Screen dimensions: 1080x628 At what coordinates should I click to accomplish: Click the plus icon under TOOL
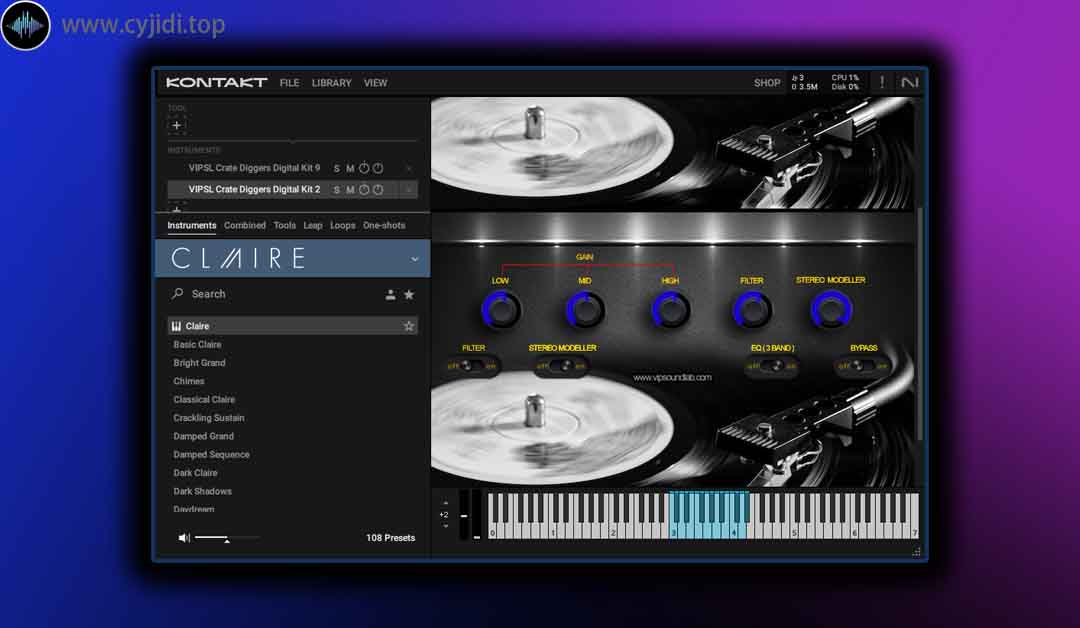pyautogui.click(x=177, y=125)
